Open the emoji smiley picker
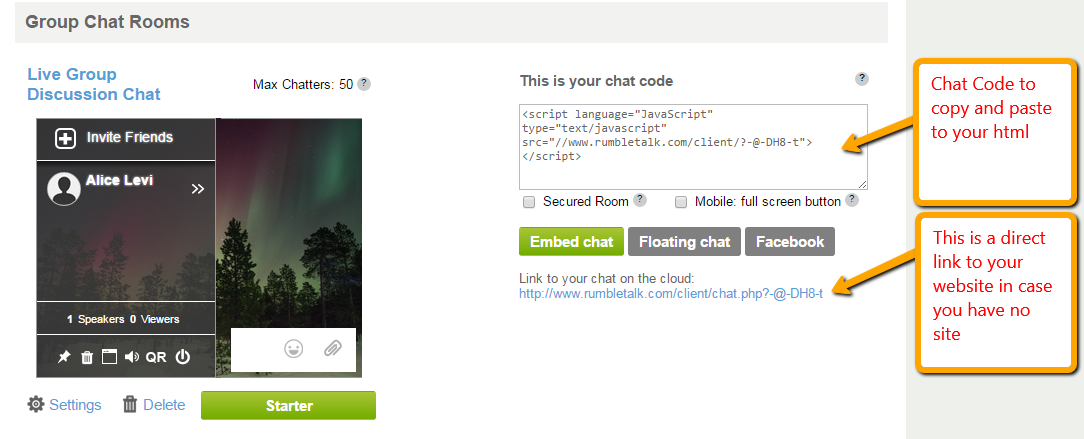This screenshot has width=1084, height=439. [294, 349]
